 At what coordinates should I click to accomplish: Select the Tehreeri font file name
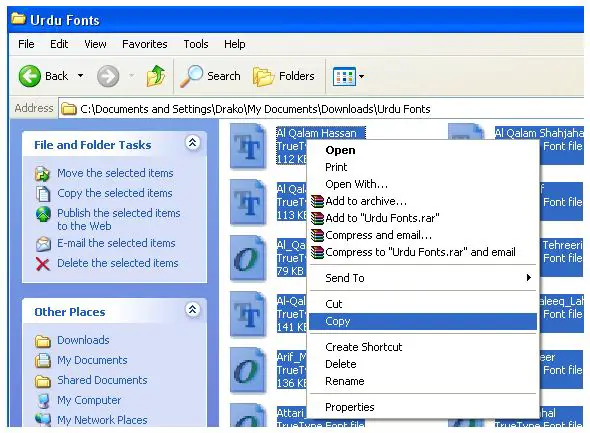pos(563,245)
